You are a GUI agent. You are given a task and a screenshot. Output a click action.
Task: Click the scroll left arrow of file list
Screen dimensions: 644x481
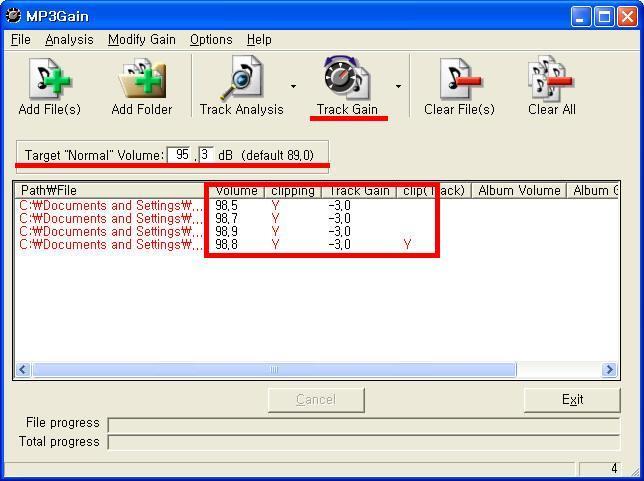point(23,370)
